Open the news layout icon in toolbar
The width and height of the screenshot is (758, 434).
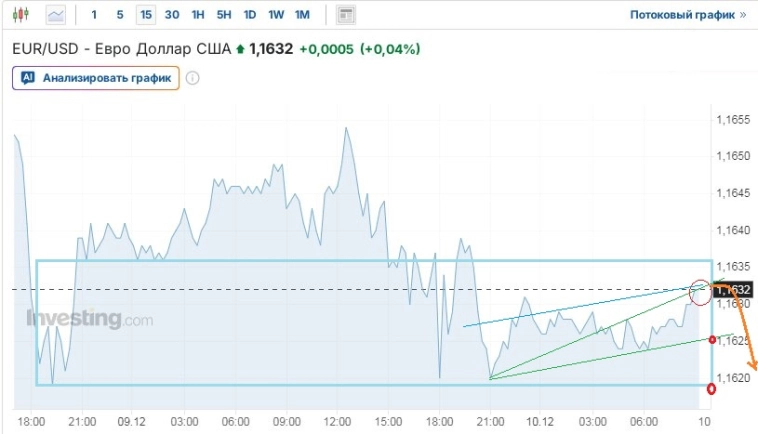pos(346,15)
